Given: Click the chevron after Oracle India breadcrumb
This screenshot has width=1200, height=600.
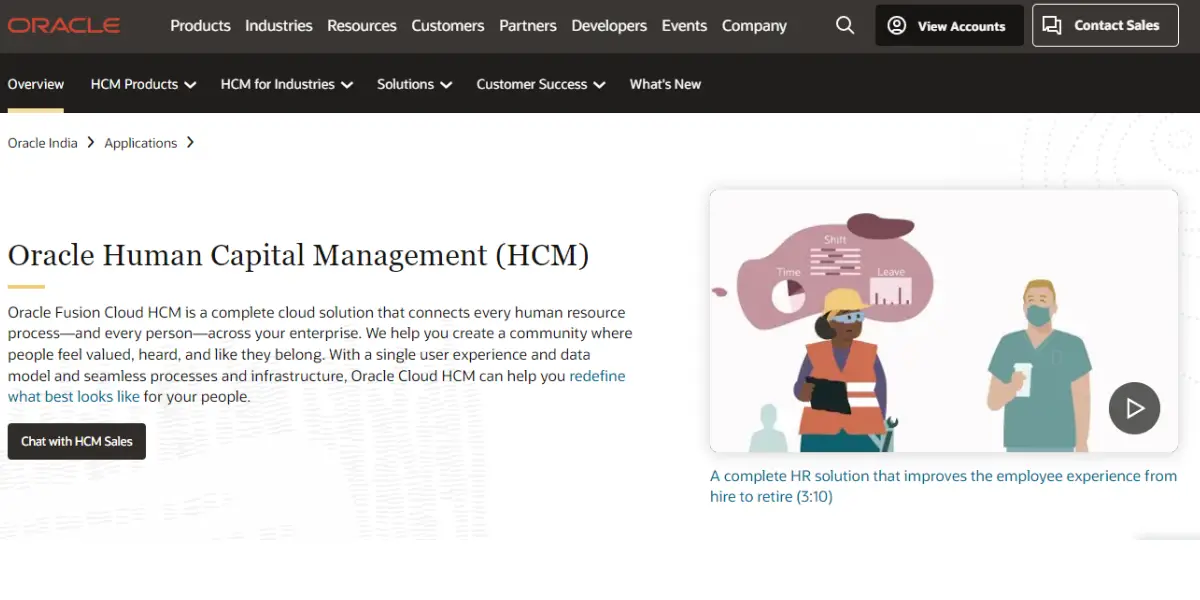Looking at the screenshot, I should click(91, 143).
